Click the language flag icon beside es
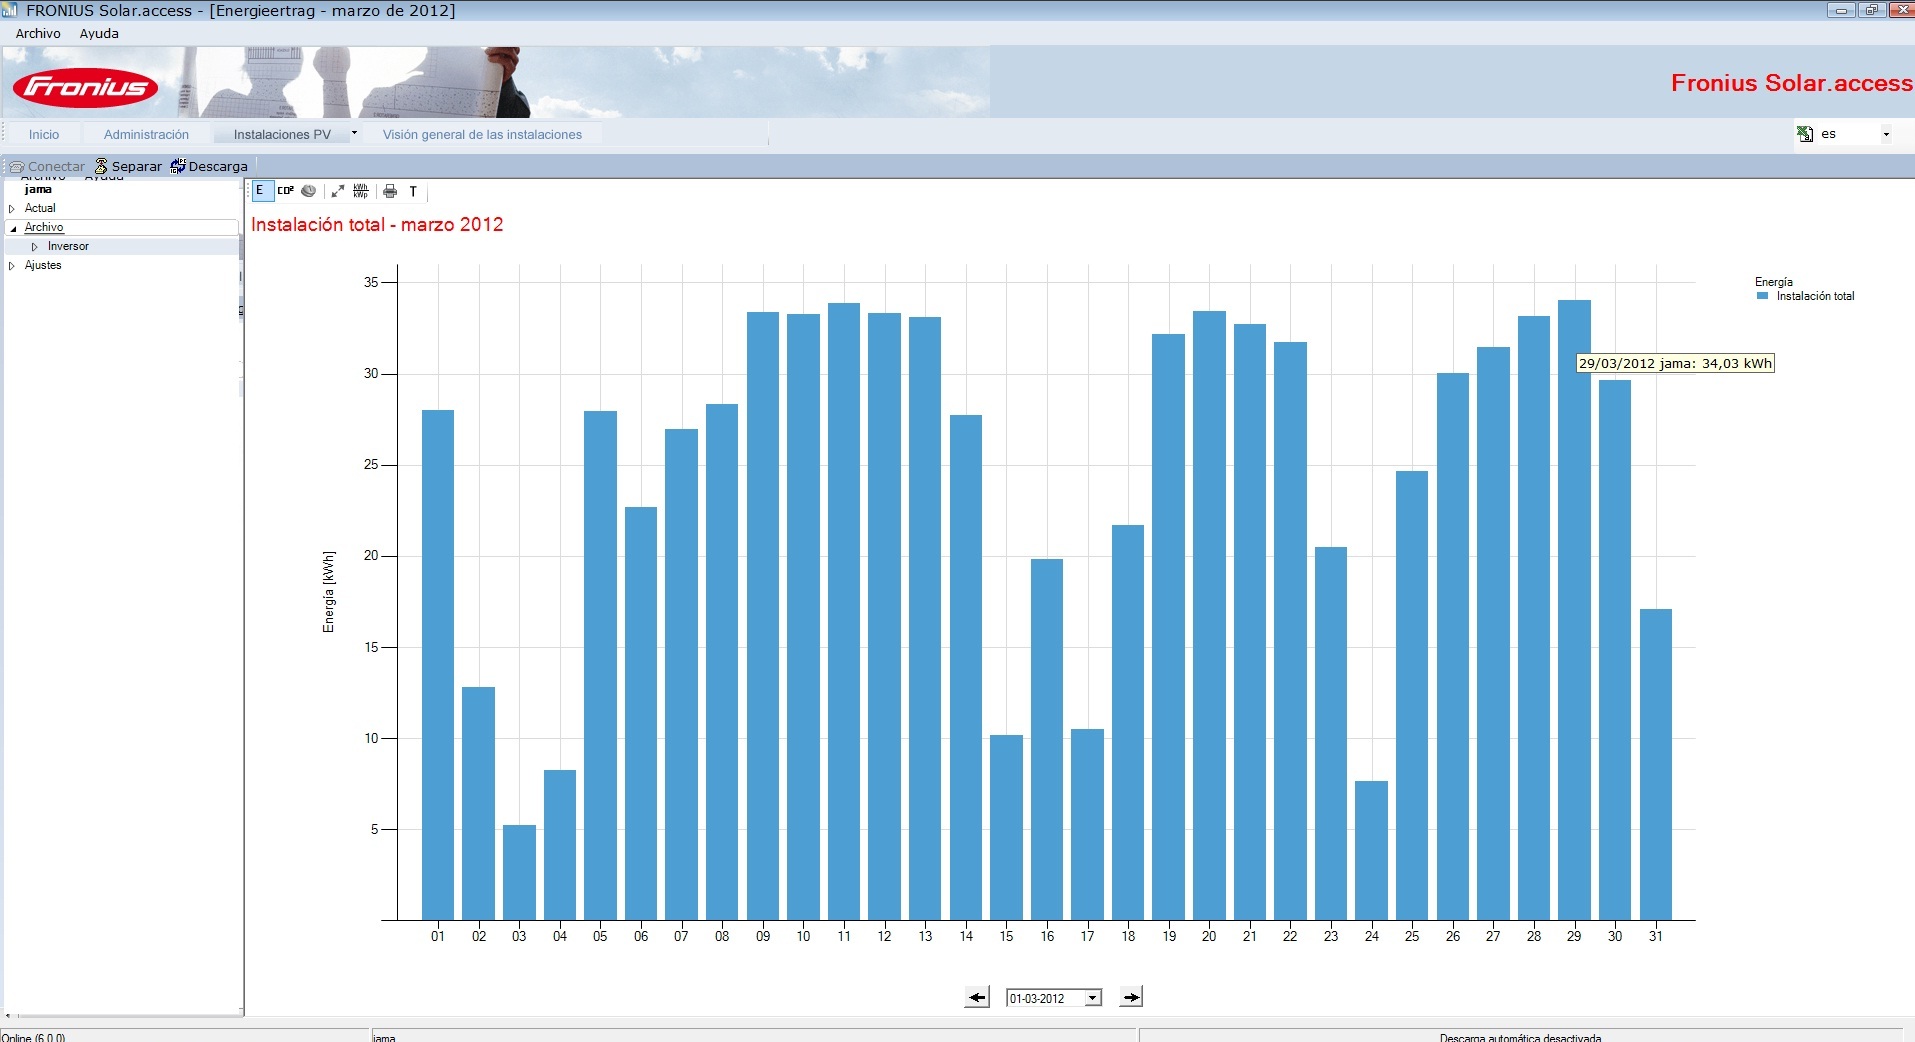This screenshot has width=1915, height=1042. pyautogui.click(x=1805, y=134)
